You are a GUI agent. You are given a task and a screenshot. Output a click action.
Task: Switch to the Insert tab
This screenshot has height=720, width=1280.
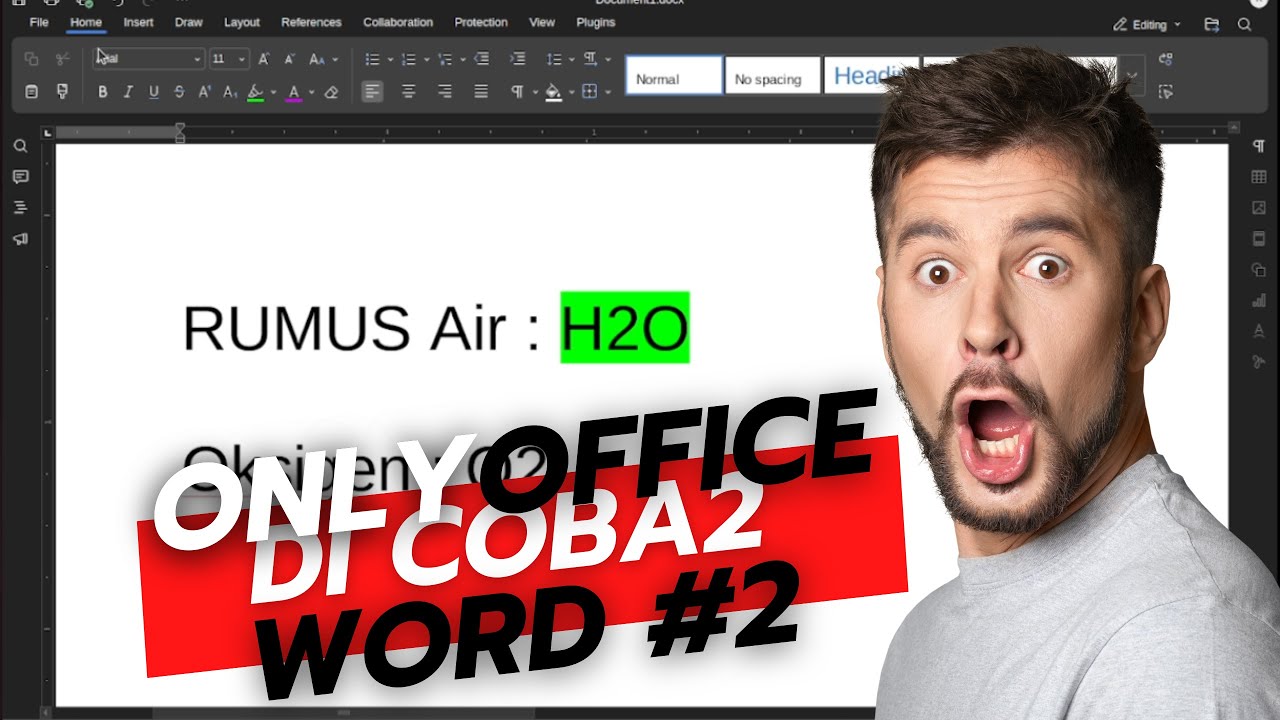tap(139, 22)
